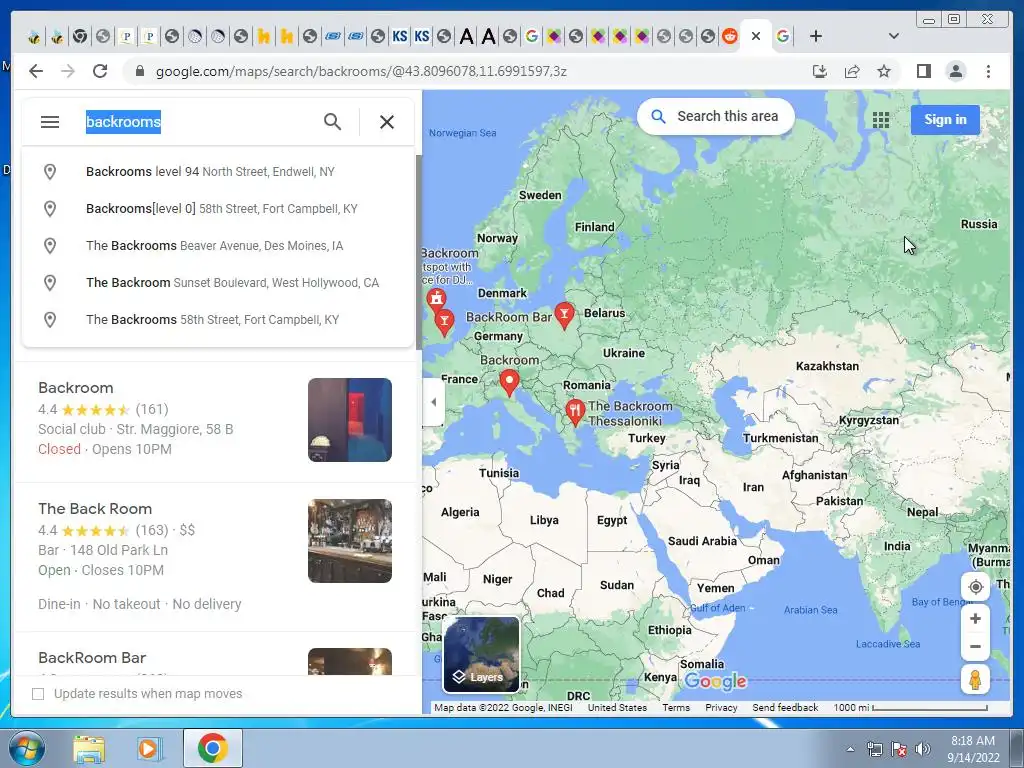
Task: Show hidden tray icons arrow
Action: pyautogui.click(x=850, y=749)
